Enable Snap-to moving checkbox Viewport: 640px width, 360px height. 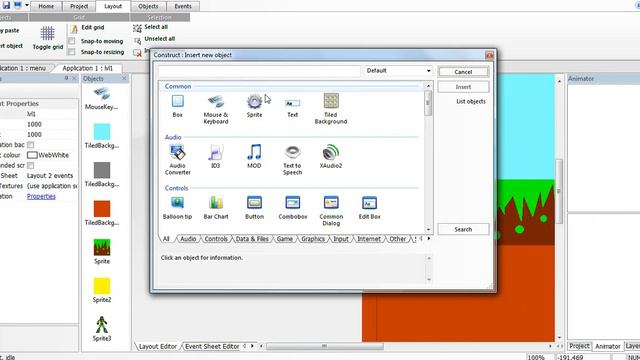(x=71, y=41)
